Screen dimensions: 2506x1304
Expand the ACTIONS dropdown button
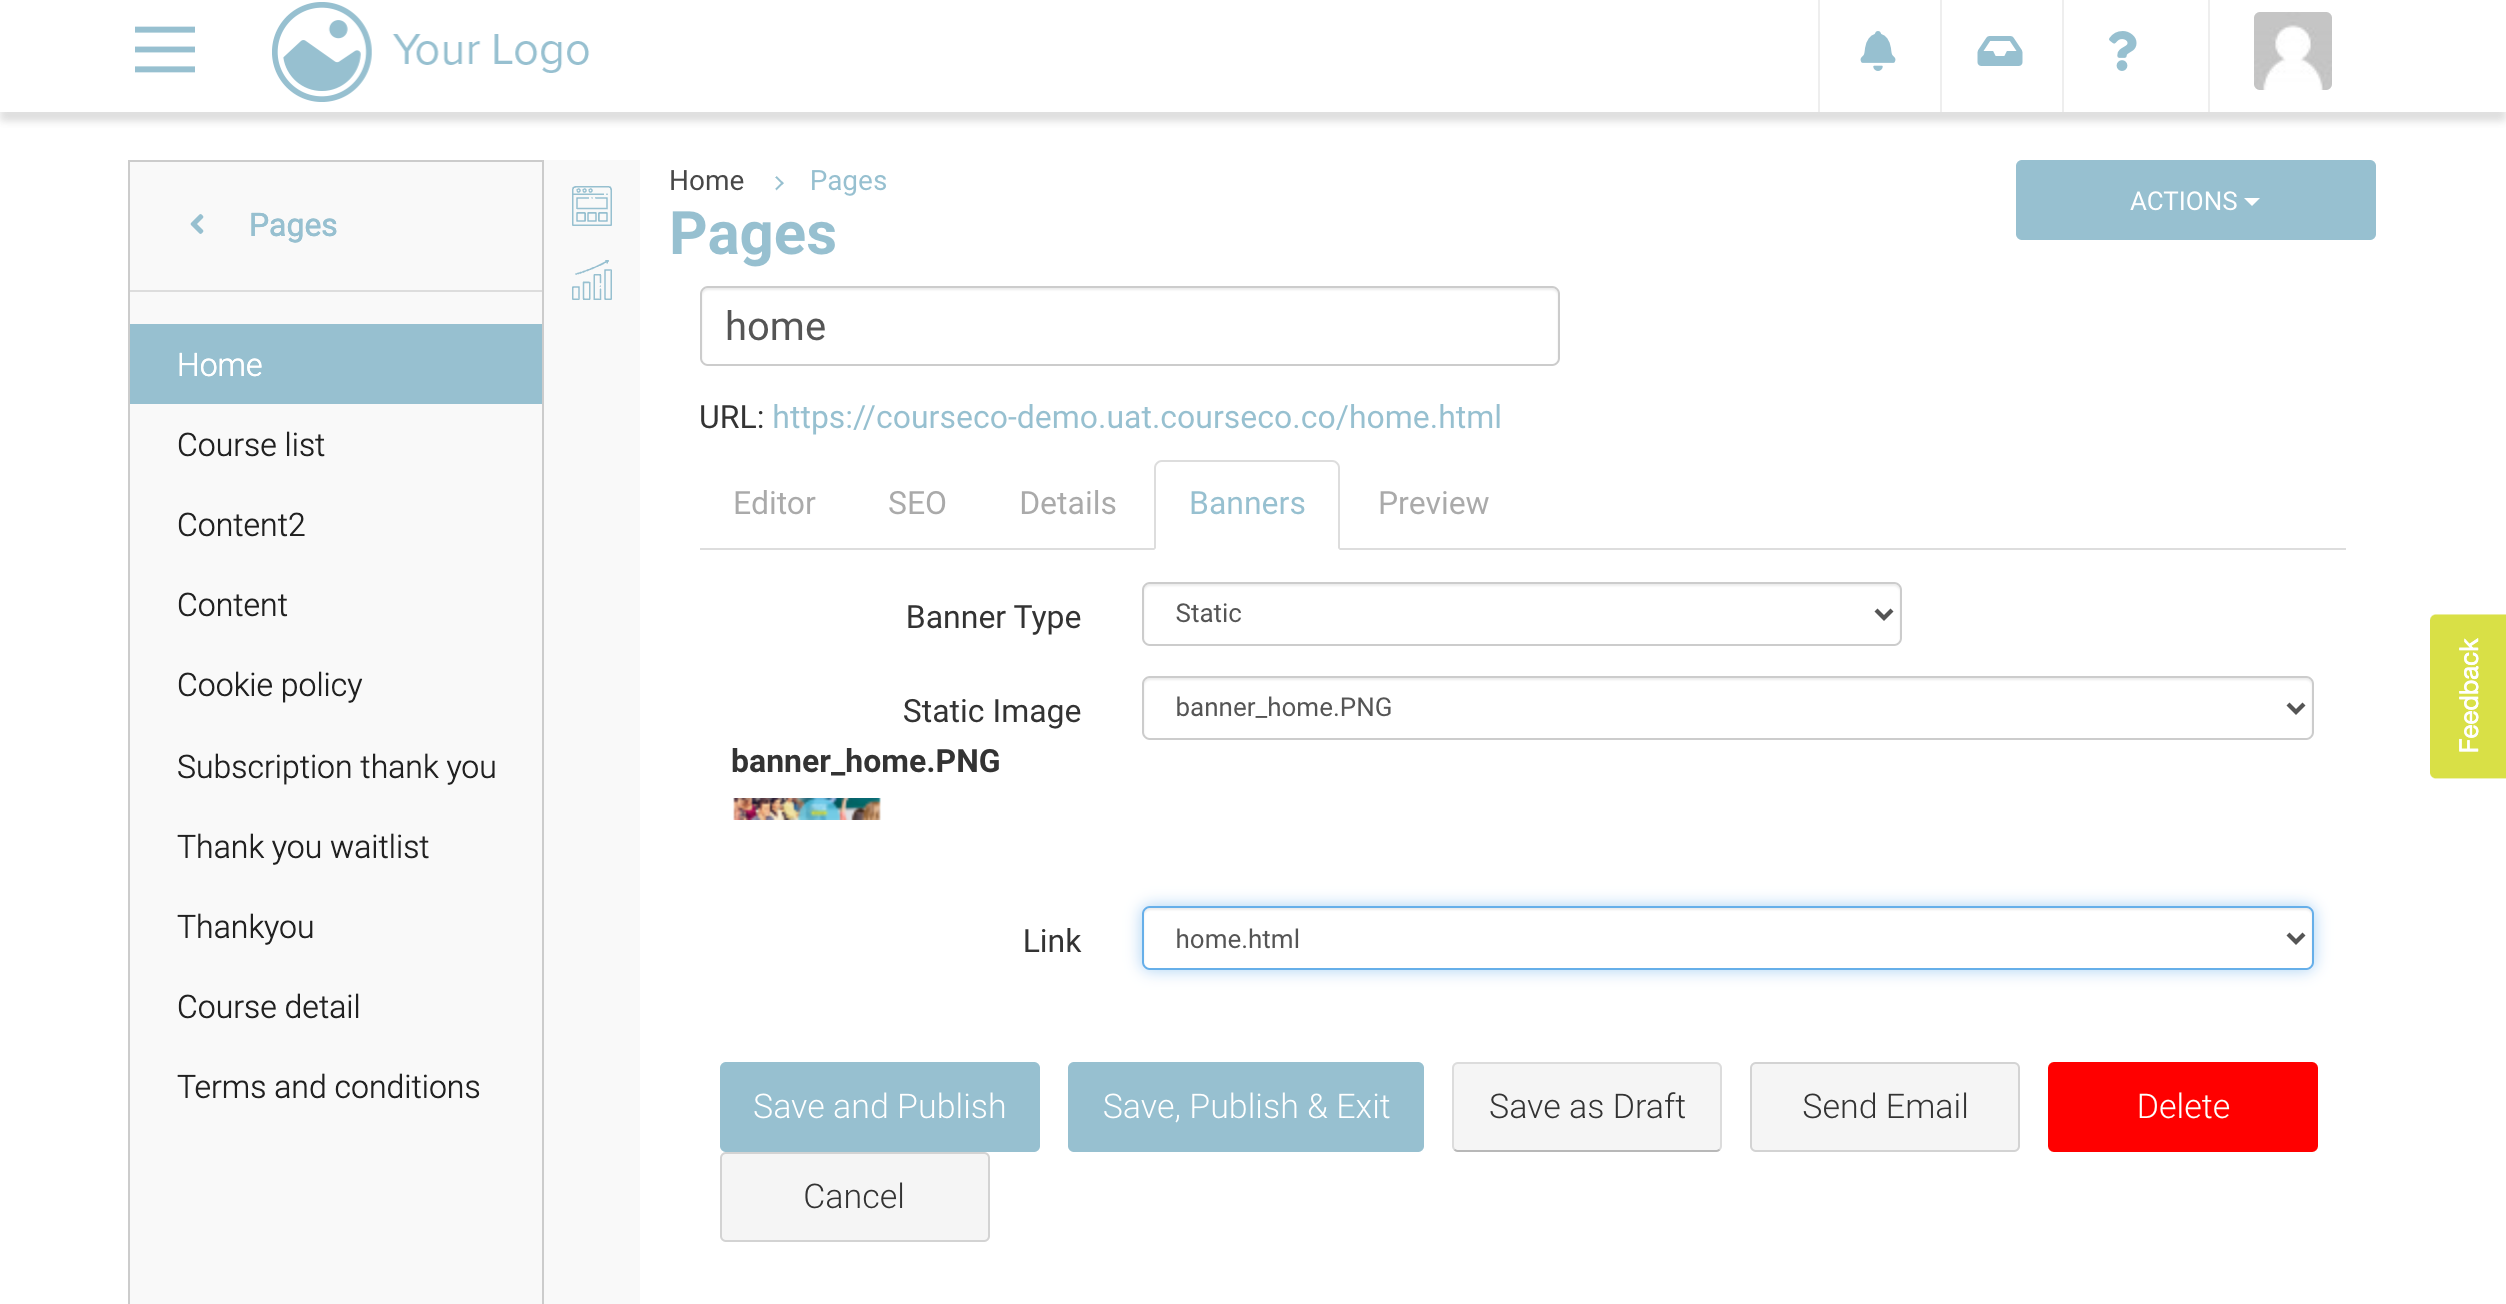click(x=2194, y=201)
